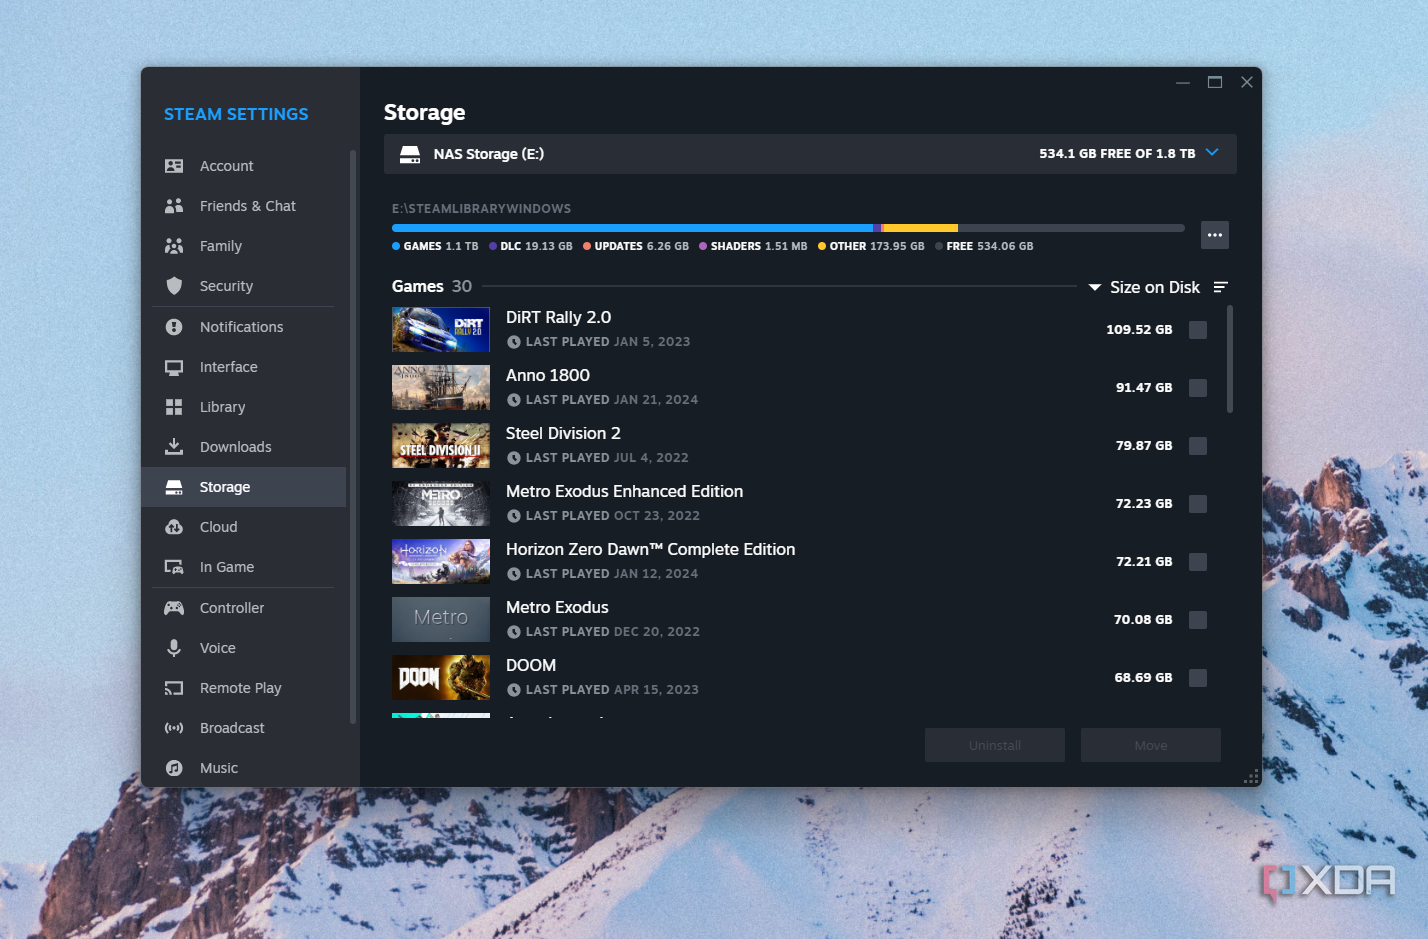The image size is (1428, 939).
Task: Click the window resize grip at corner
Action: (x=1251, y=776)
